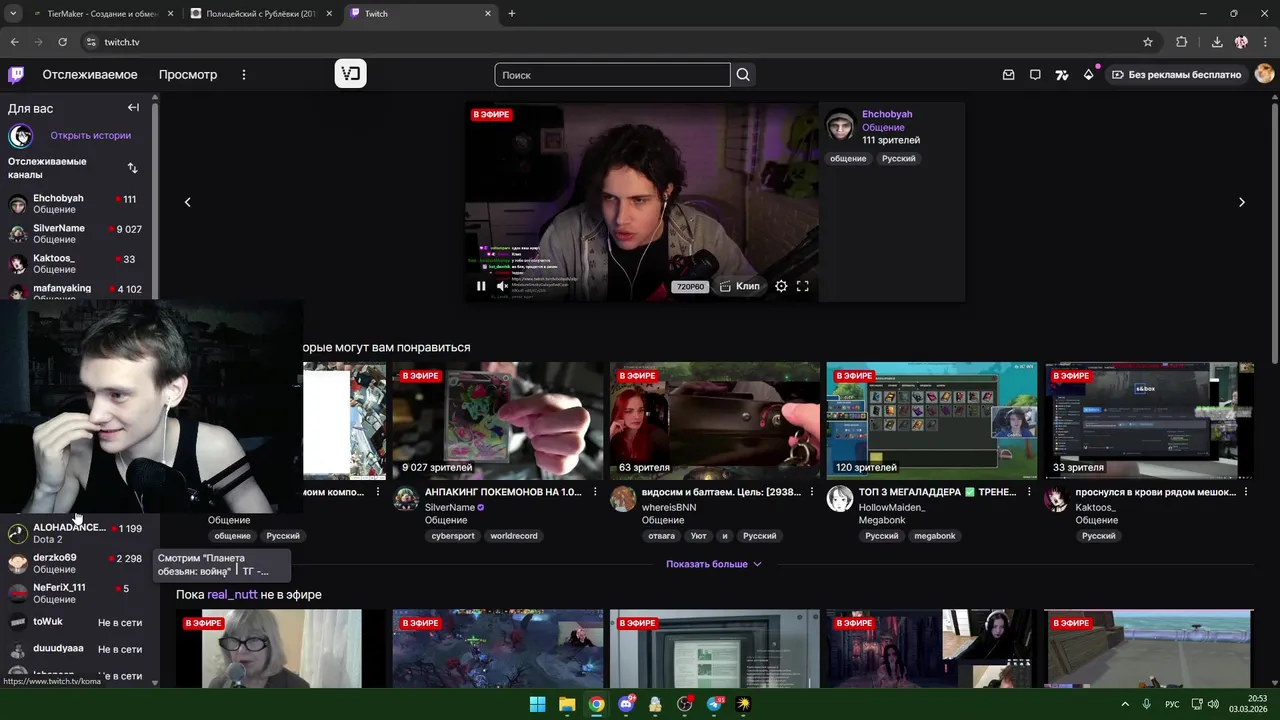Open the browser tab search dropdown
Screen dimensions: 1280x720
pos(13,14)
